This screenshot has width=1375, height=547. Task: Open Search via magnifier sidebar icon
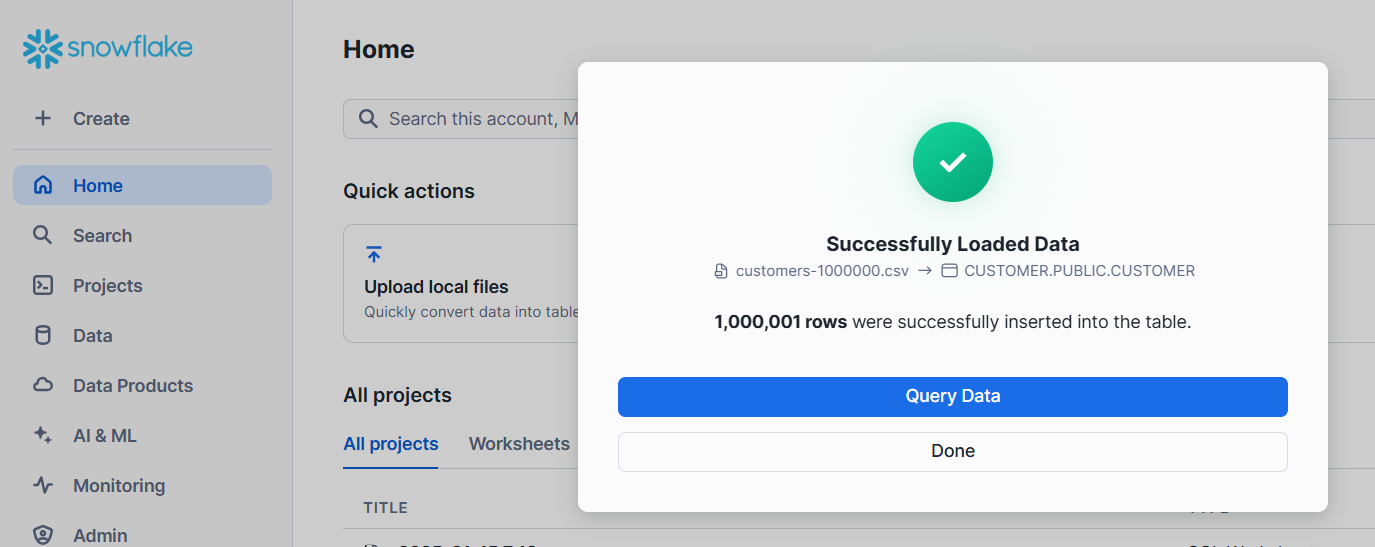[x=43, y=235]
